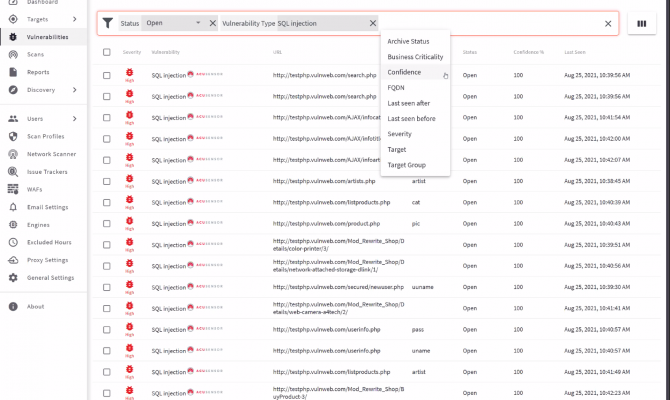
Task: Choose Business Criticality filter option
Action: (415, 57)
